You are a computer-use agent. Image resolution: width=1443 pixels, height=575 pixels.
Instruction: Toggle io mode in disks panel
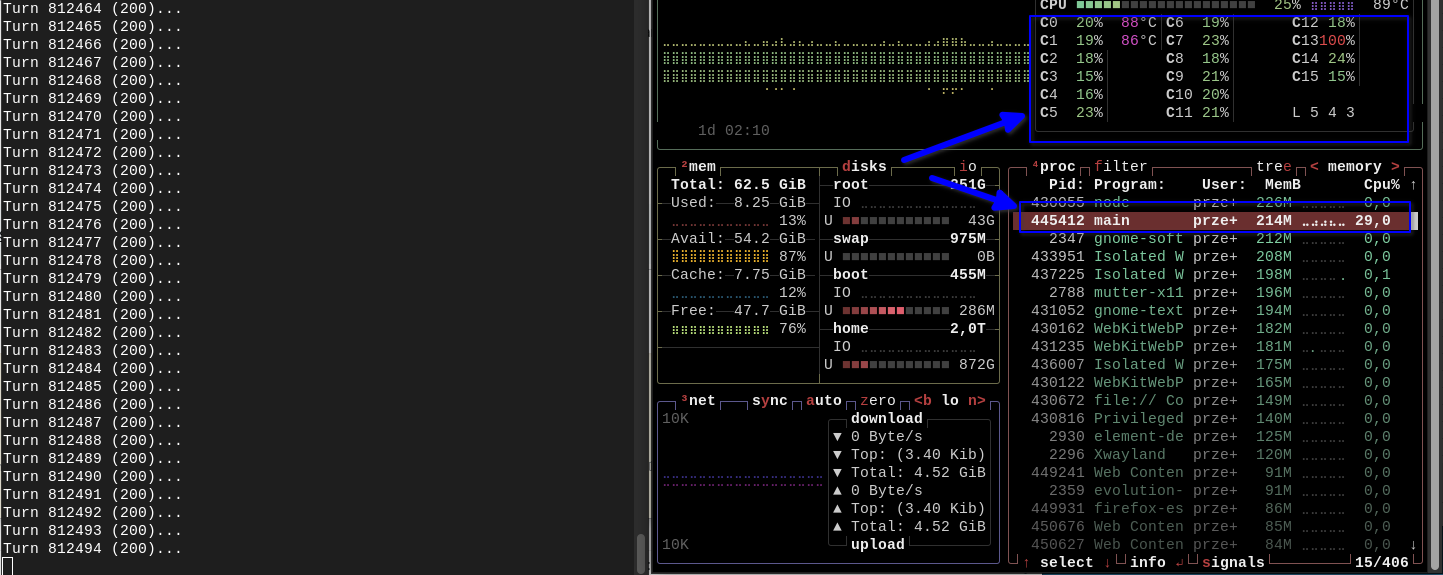click(968, 167)
